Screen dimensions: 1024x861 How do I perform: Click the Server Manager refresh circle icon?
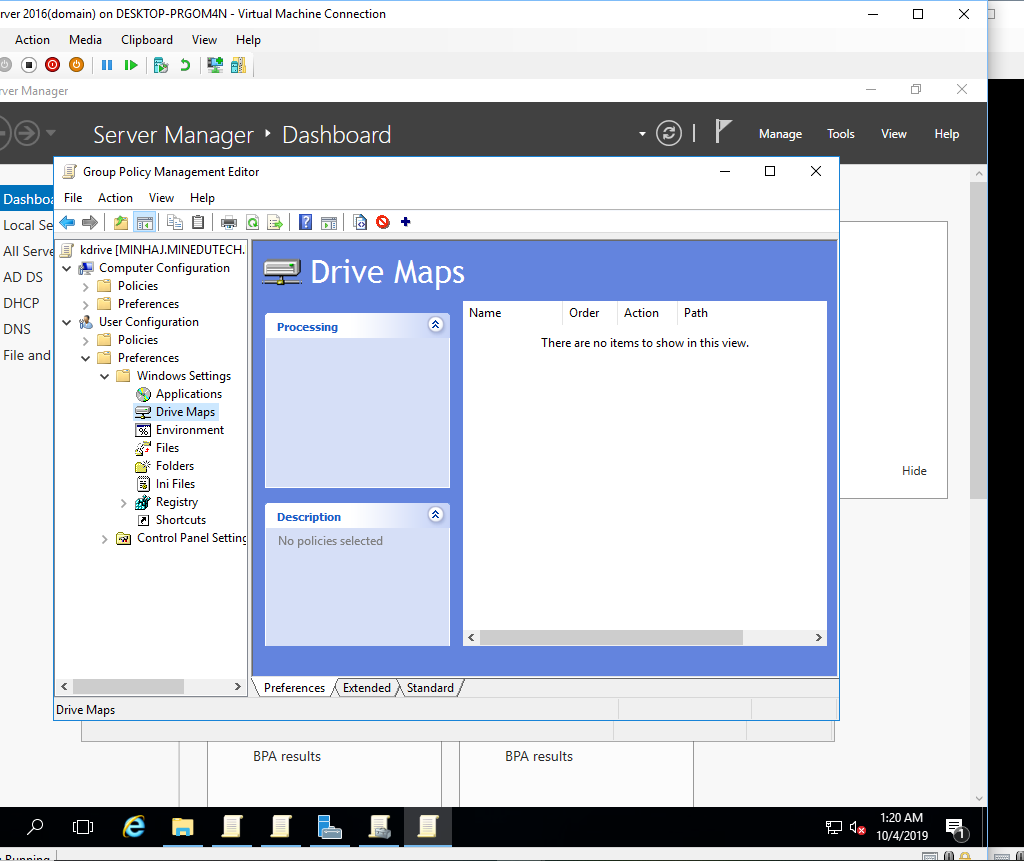669,133
